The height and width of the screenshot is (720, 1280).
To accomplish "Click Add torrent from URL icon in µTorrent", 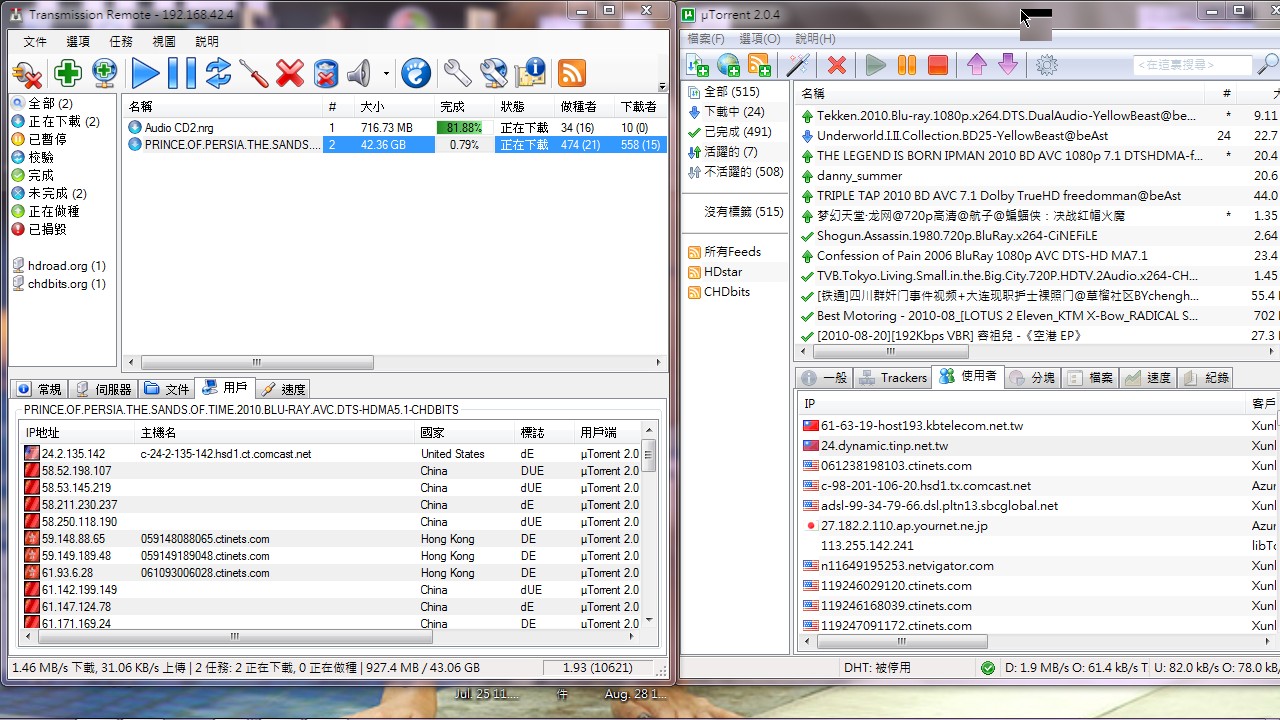I will [729, 65].
